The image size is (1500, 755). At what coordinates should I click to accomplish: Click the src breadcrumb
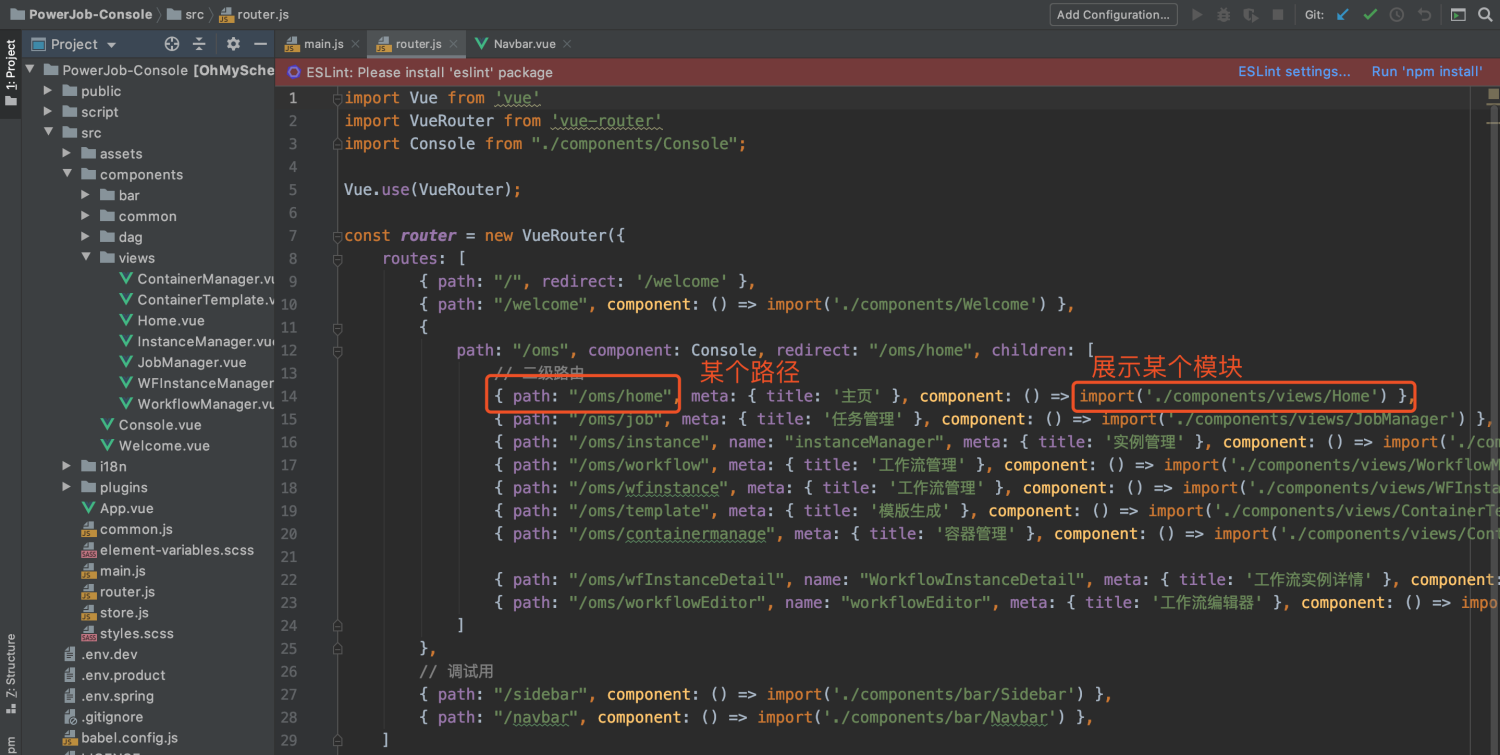(186, 15)
